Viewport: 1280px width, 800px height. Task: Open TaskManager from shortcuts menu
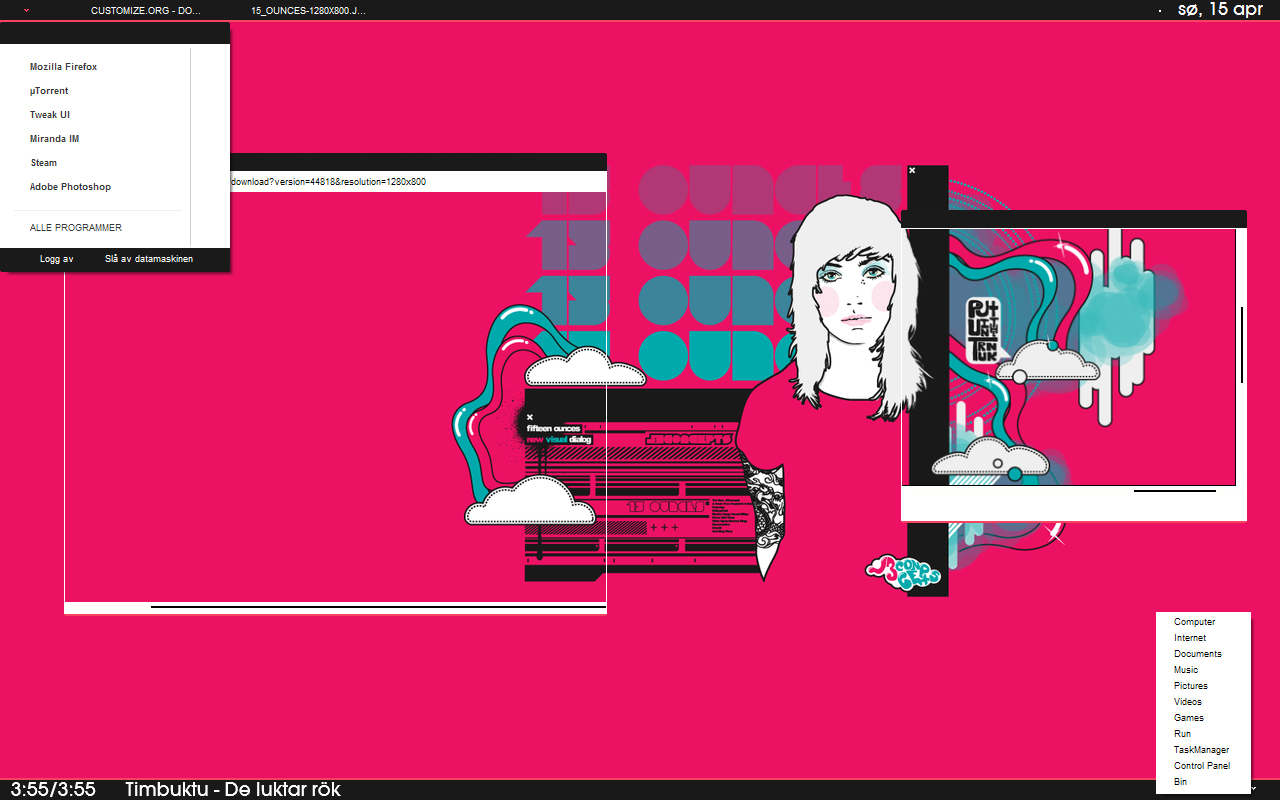(x=1202, y=750)
